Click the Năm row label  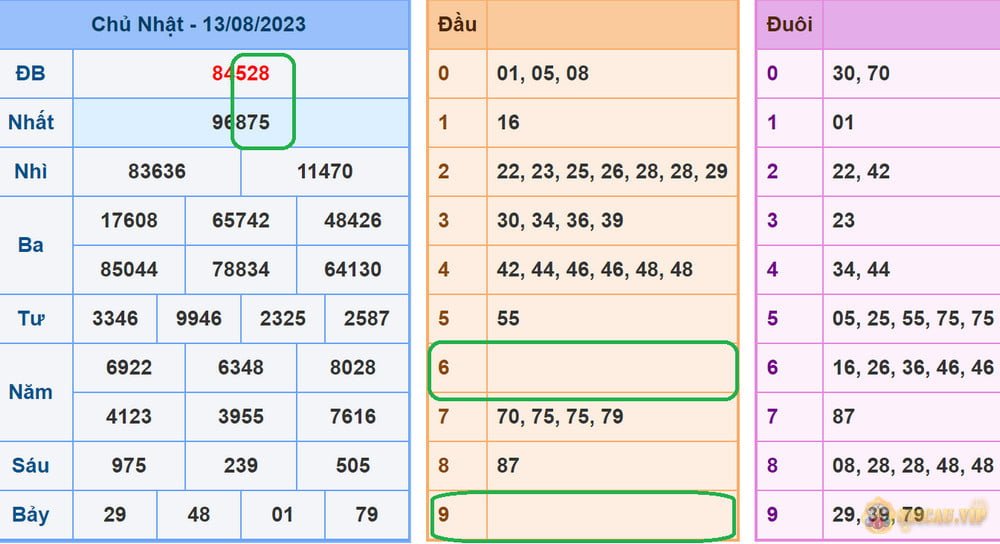click(x=31, y=392)
